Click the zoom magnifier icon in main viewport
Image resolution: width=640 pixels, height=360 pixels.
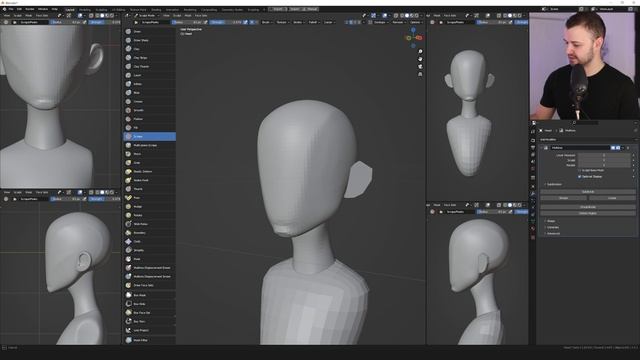420,51
